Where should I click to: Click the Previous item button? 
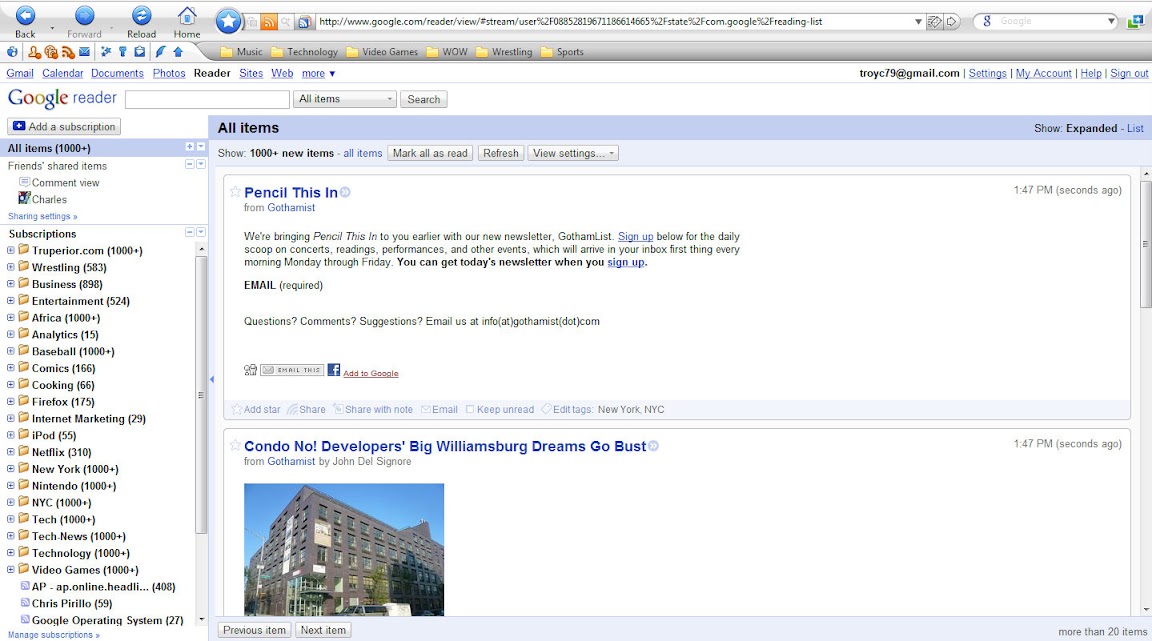254,630
